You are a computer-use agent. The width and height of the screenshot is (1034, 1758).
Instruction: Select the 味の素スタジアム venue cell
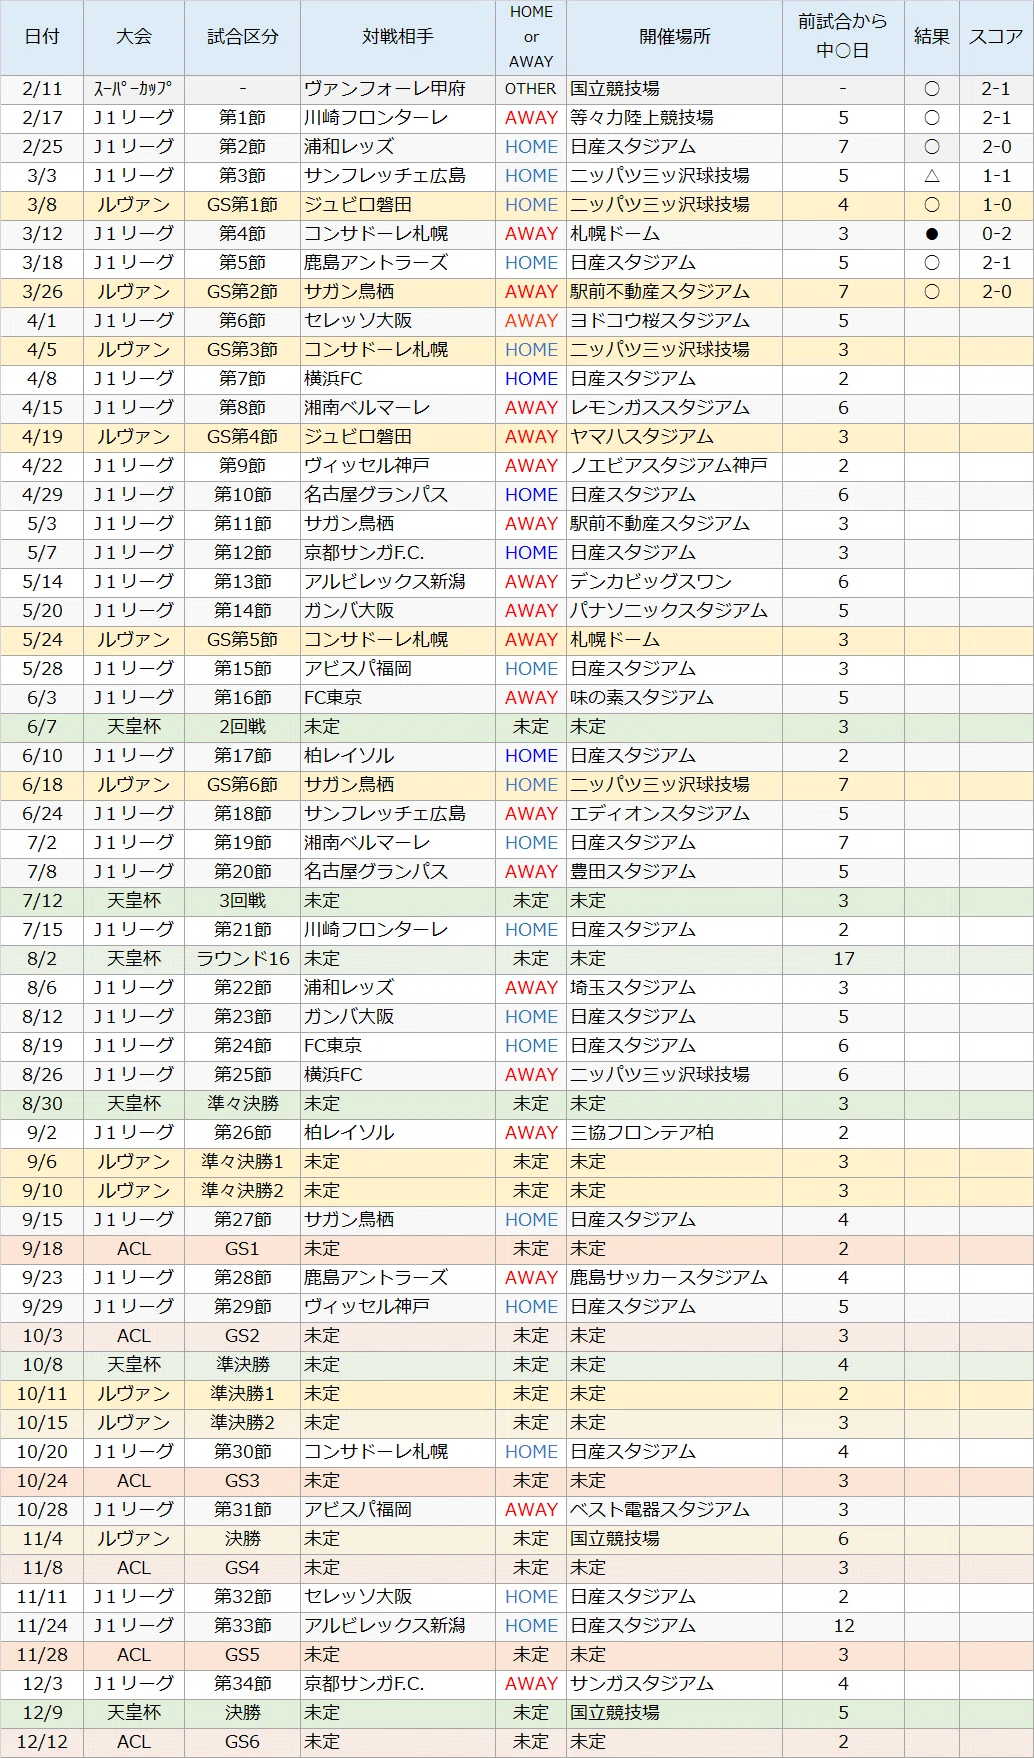coord(675,698)
